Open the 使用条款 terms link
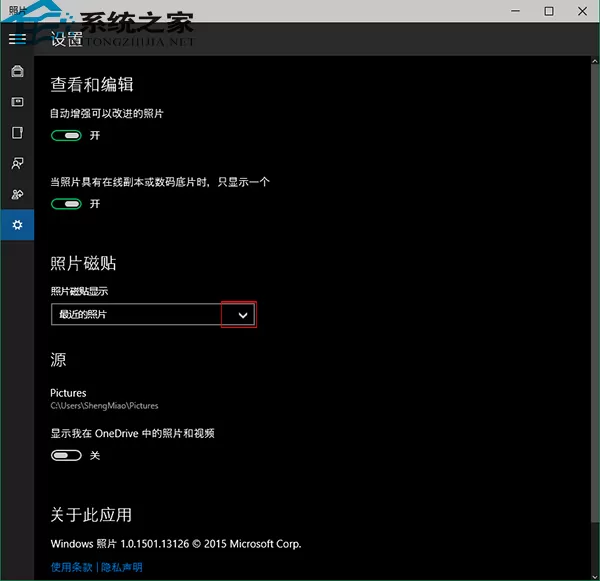 [x=72, y=567]
